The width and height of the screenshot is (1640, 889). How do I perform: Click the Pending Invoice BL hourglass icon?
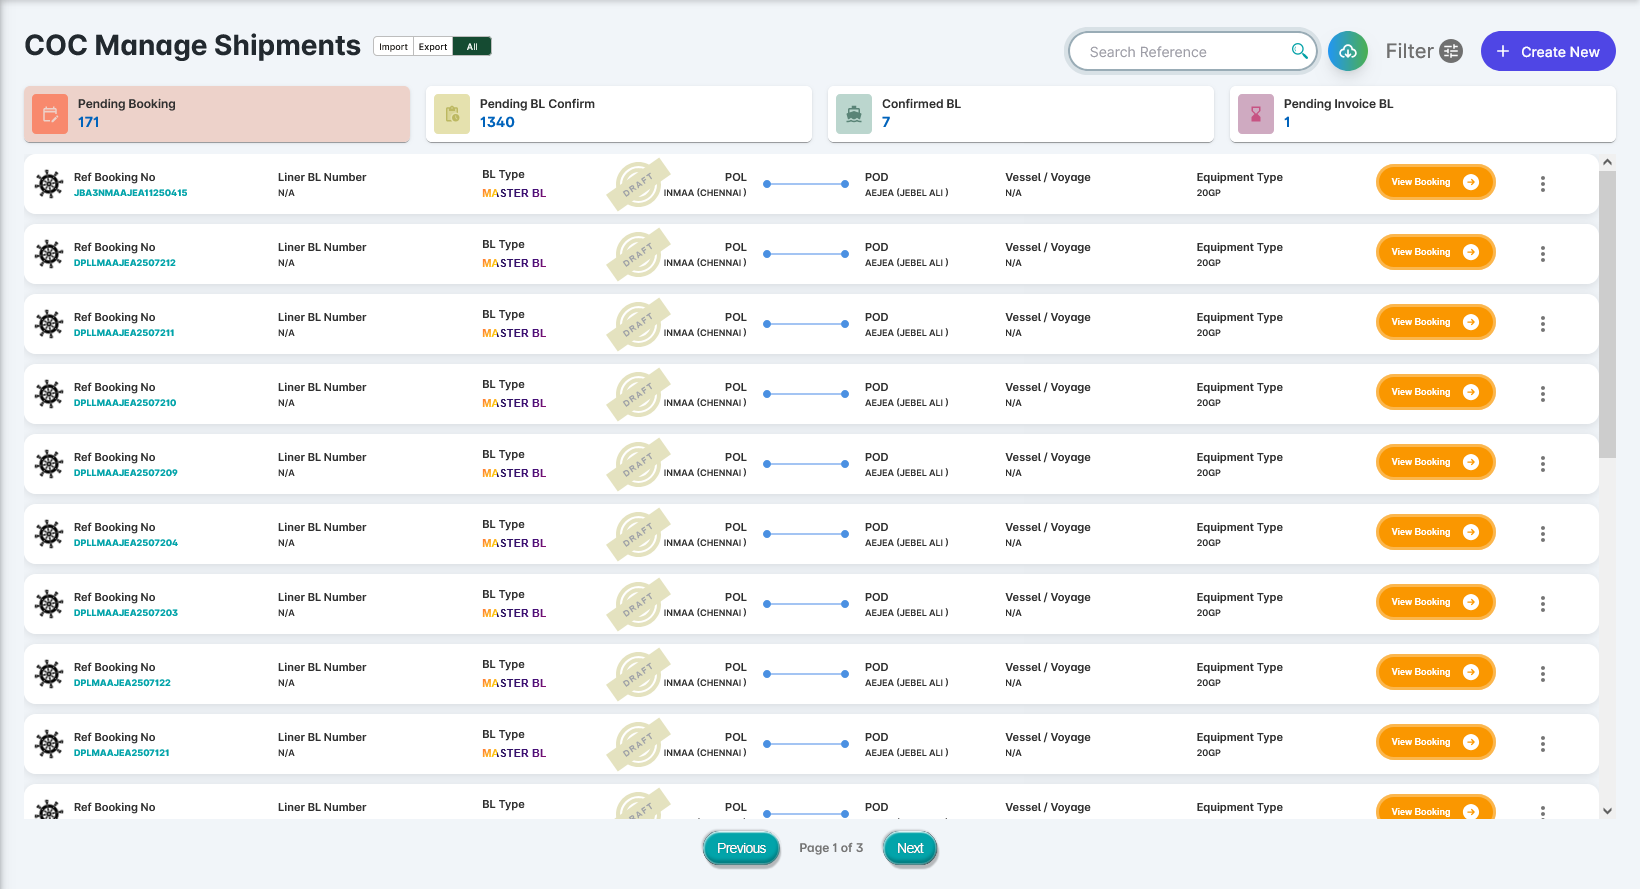pos(1256,114)
